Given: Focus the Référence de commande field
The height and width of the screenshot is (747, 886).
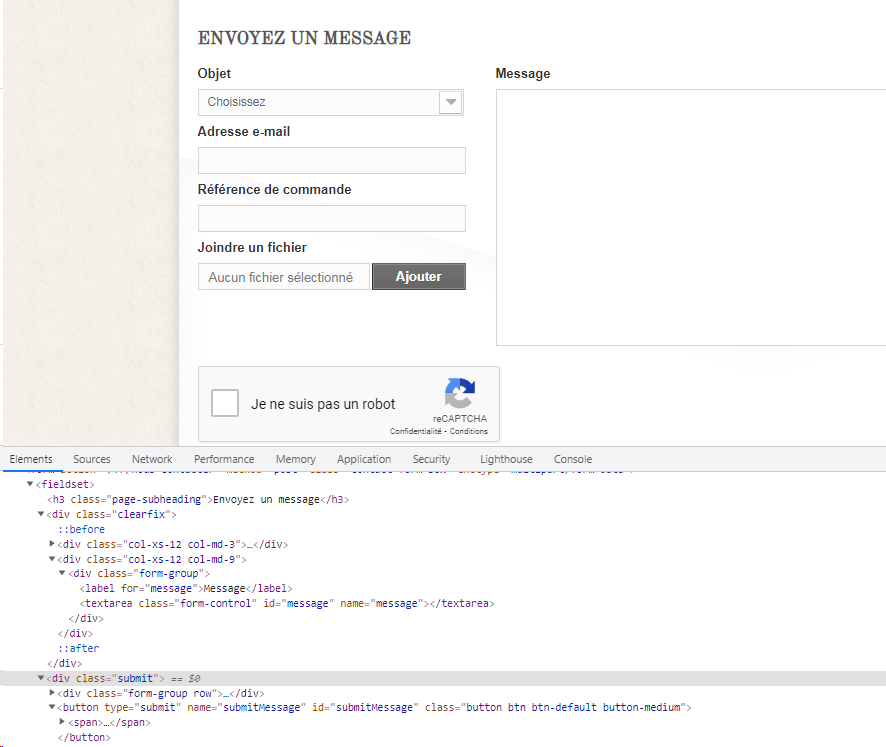Looking at the screenshot, I should pyautogui.click(x=332, y=218).
